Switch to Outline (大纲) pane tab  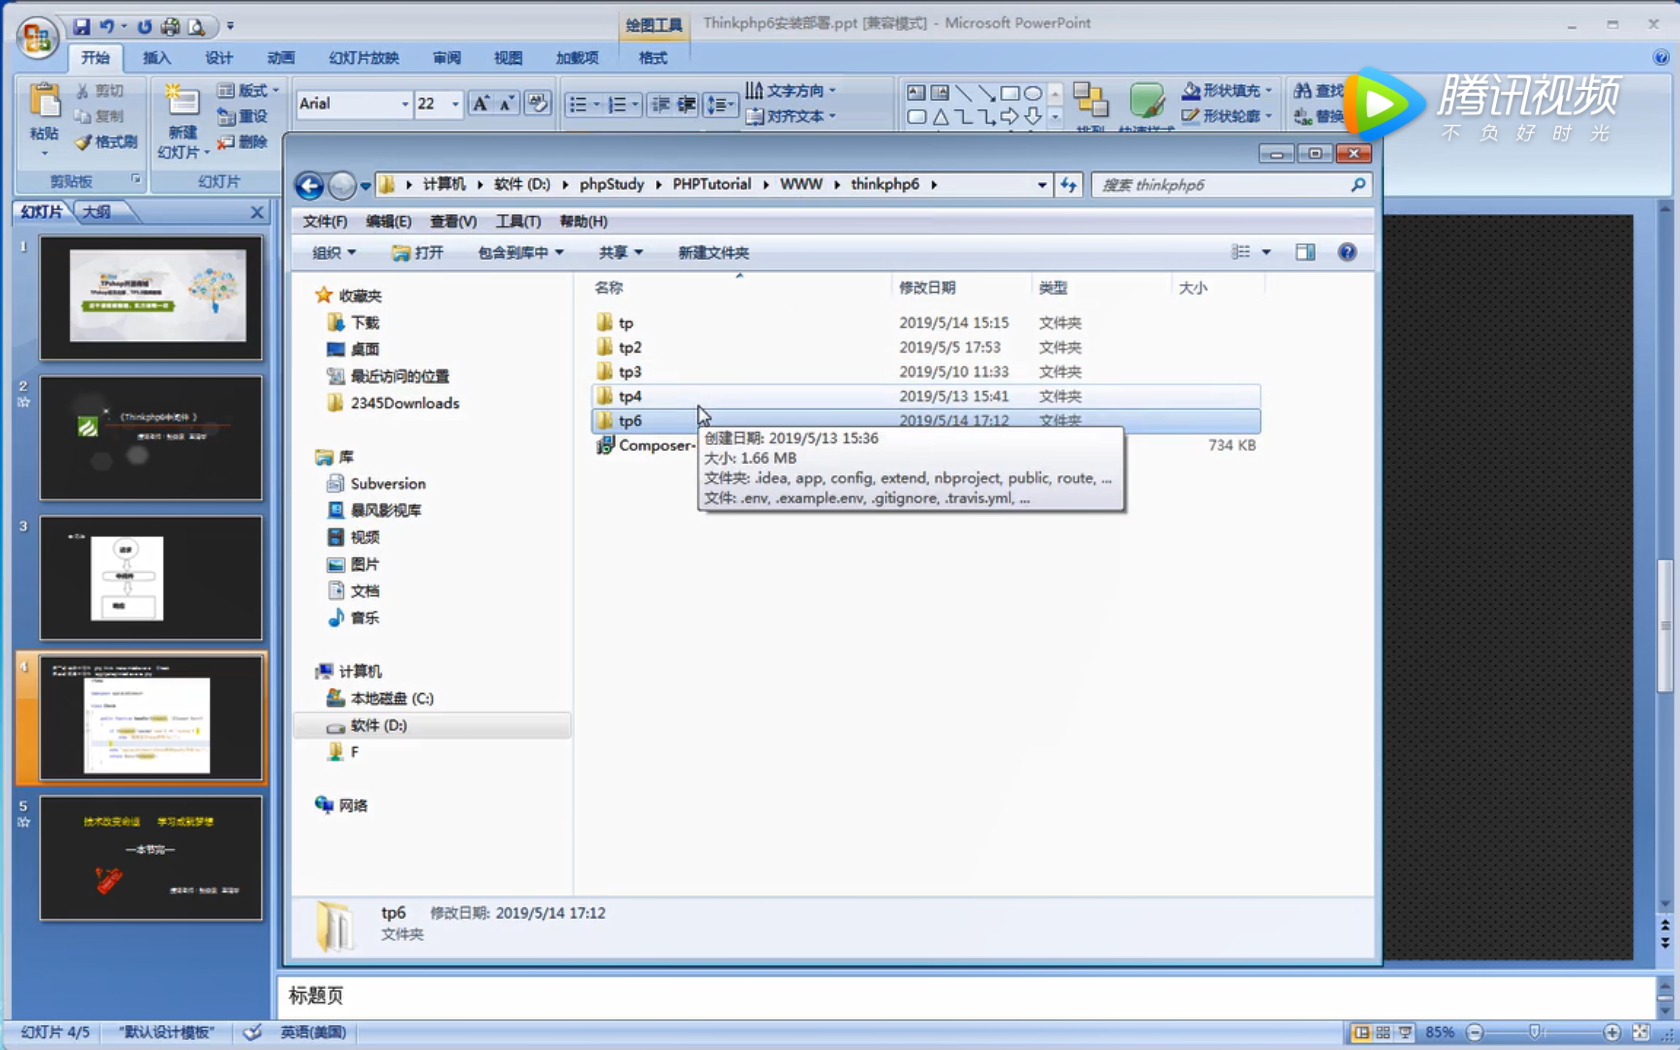tap(97, 212)
